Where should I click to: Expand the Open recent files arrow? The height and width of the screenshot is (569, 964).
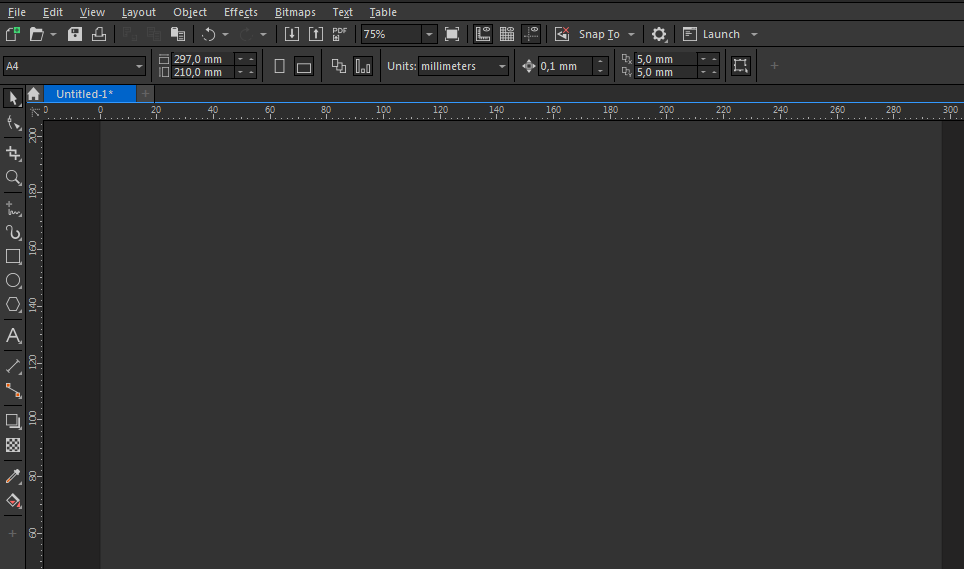tap(53, 34)
